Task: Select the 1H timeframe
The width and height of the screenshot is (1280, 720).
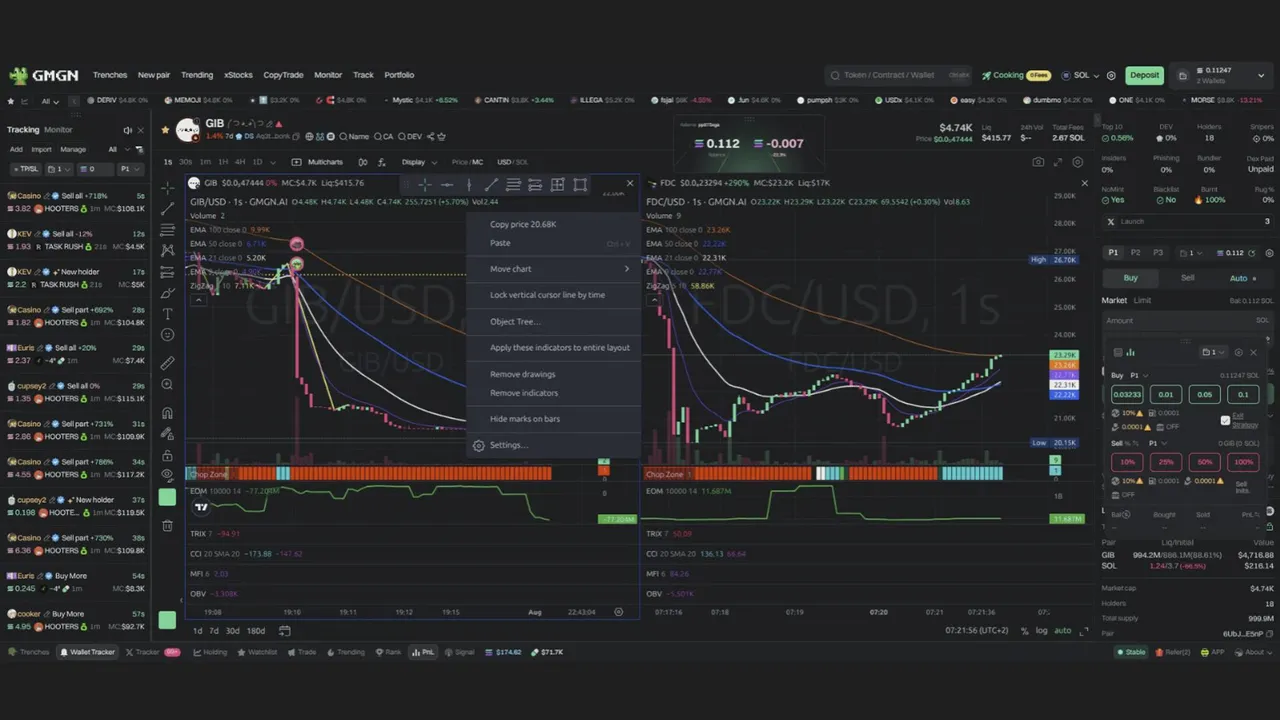Action: pyautogui.click(x=223, y=162)
